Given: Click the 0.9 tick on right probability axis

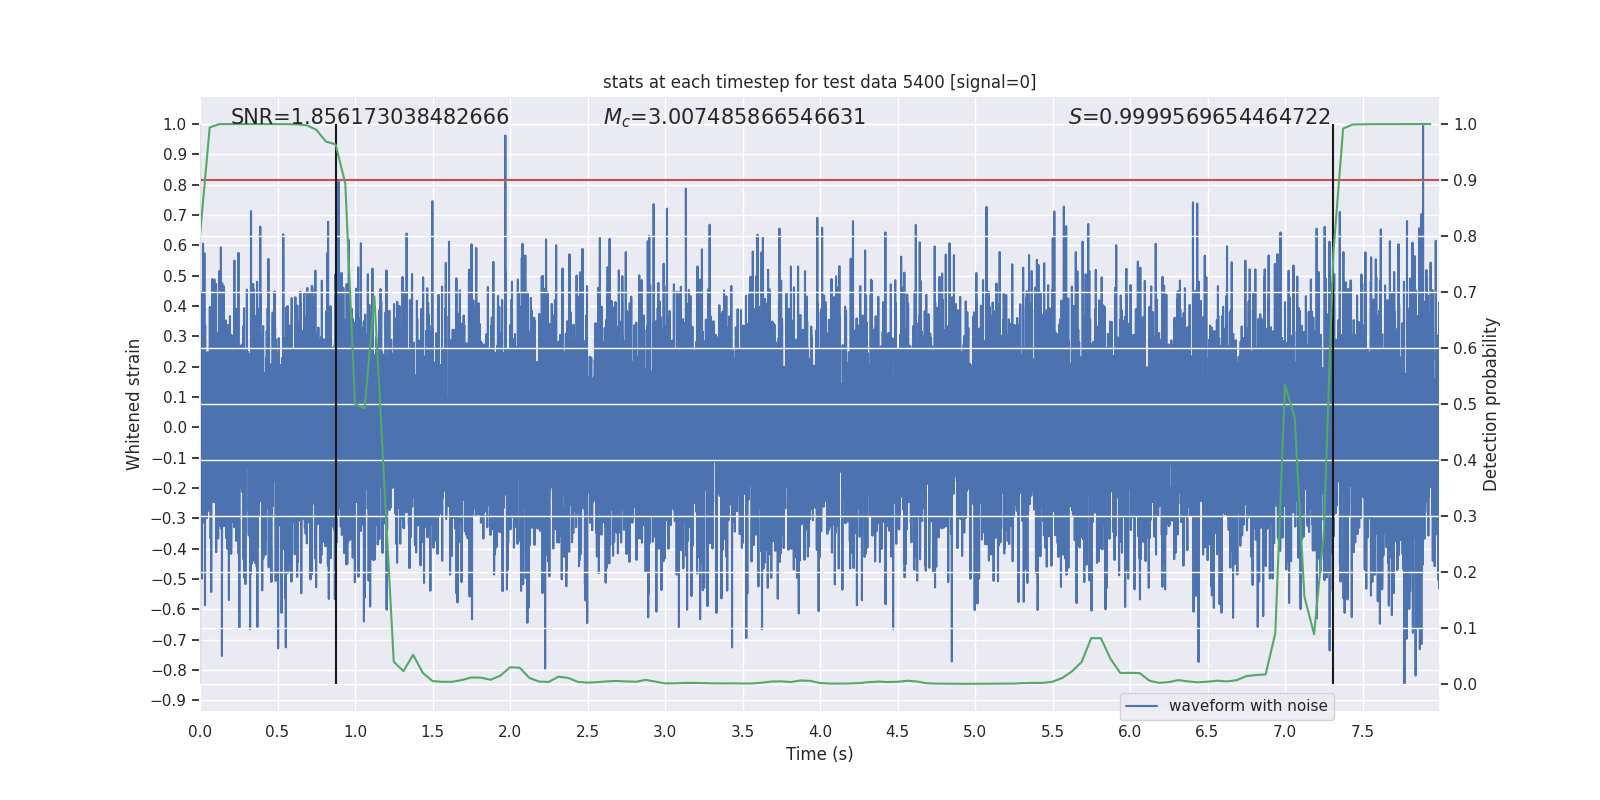Looking at the screenshot, I should (x=1465, y=181).
